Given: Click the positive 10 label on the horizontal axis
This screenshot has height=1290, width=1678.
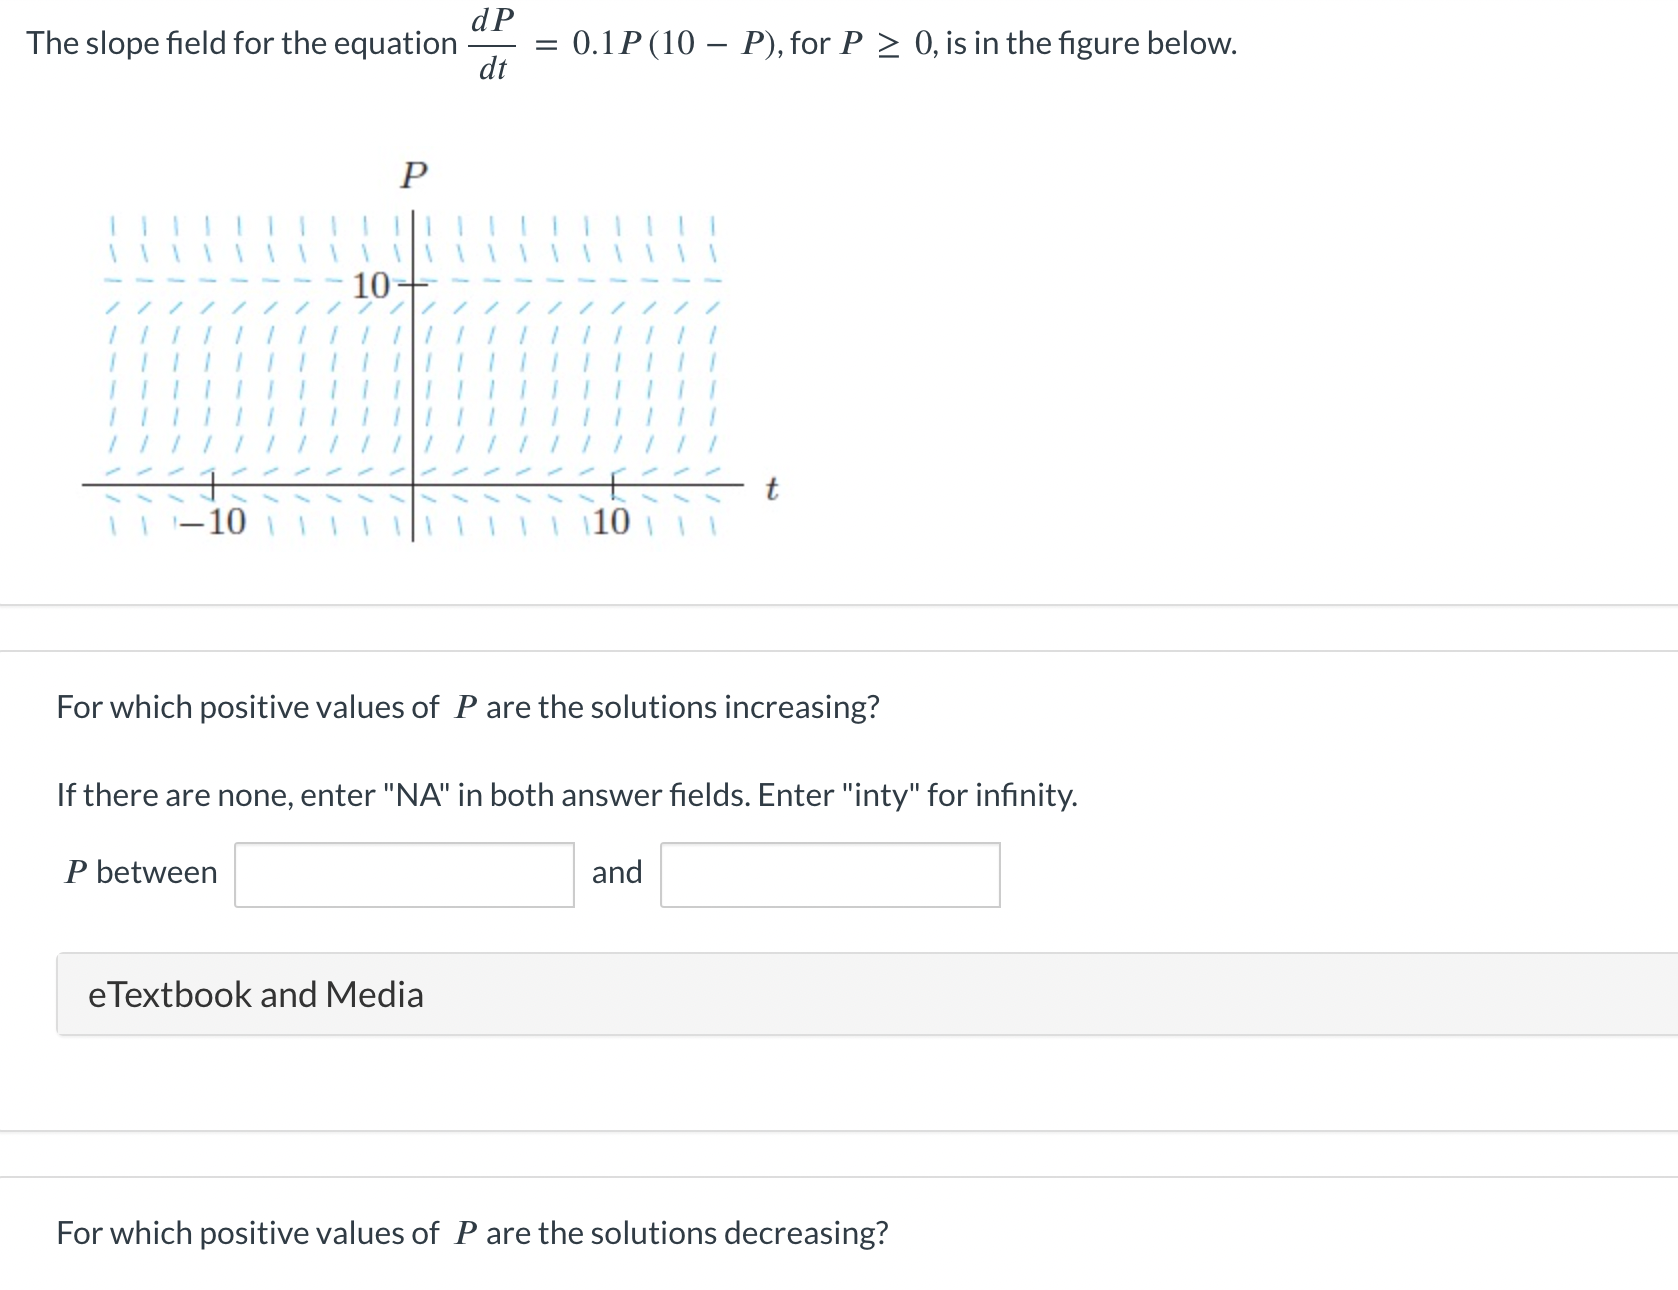Looking at the screenshot, I should pos(611,521).
